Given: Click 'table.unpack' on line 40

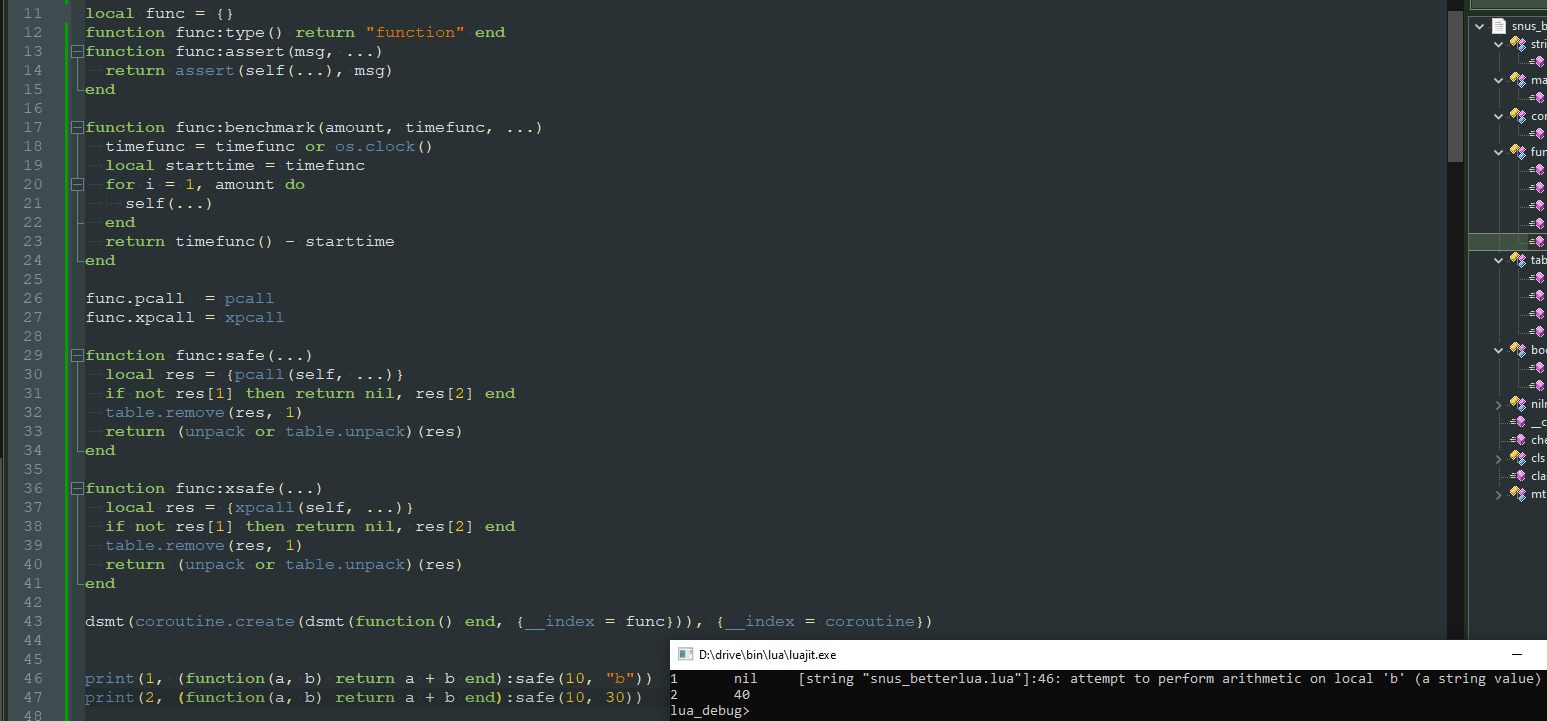Looking at the screenshot, I should [345, 564].
